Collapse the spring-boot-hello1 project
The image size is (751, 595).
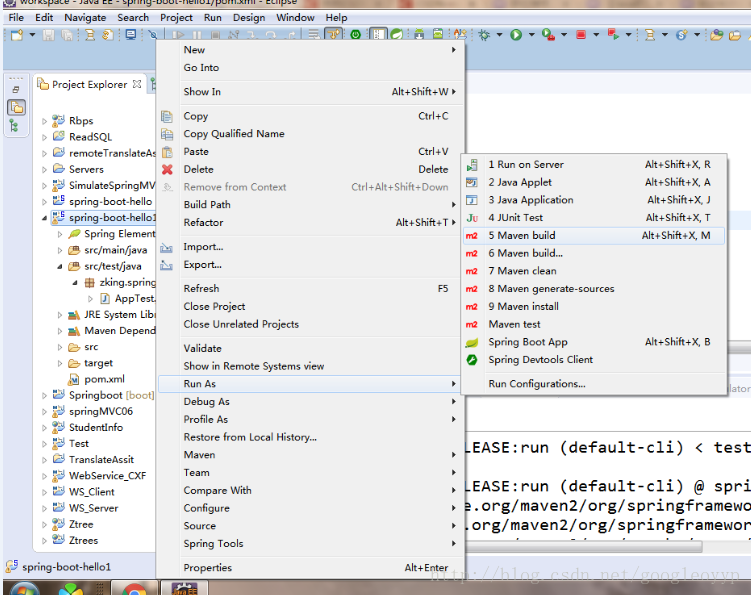pos(44,218)
